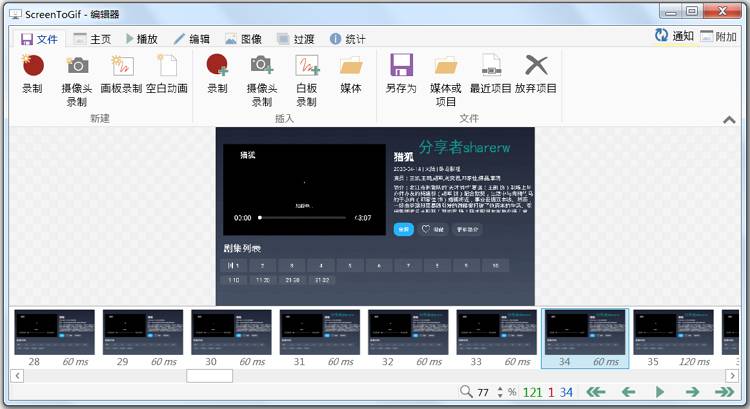Image resolution: width=750 pixels, height=409 pixels.
Task: Open new Board recording
Action: click(121, 67)
